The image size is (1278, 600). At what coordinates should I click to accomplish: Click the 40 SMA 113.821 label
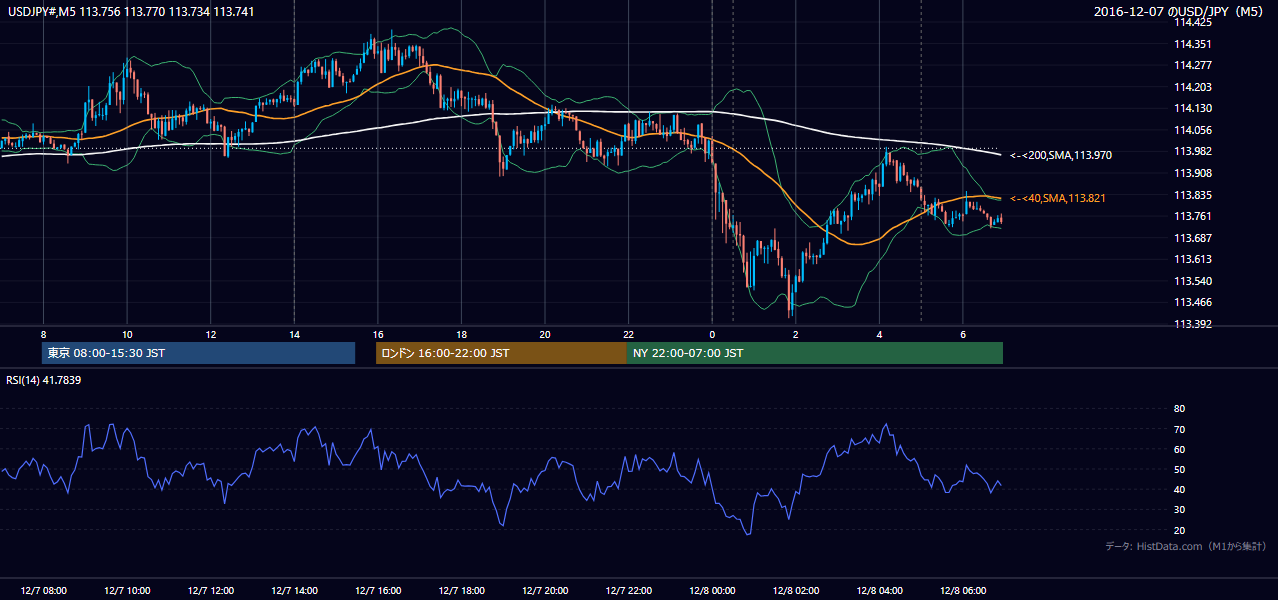[1057, 199]
